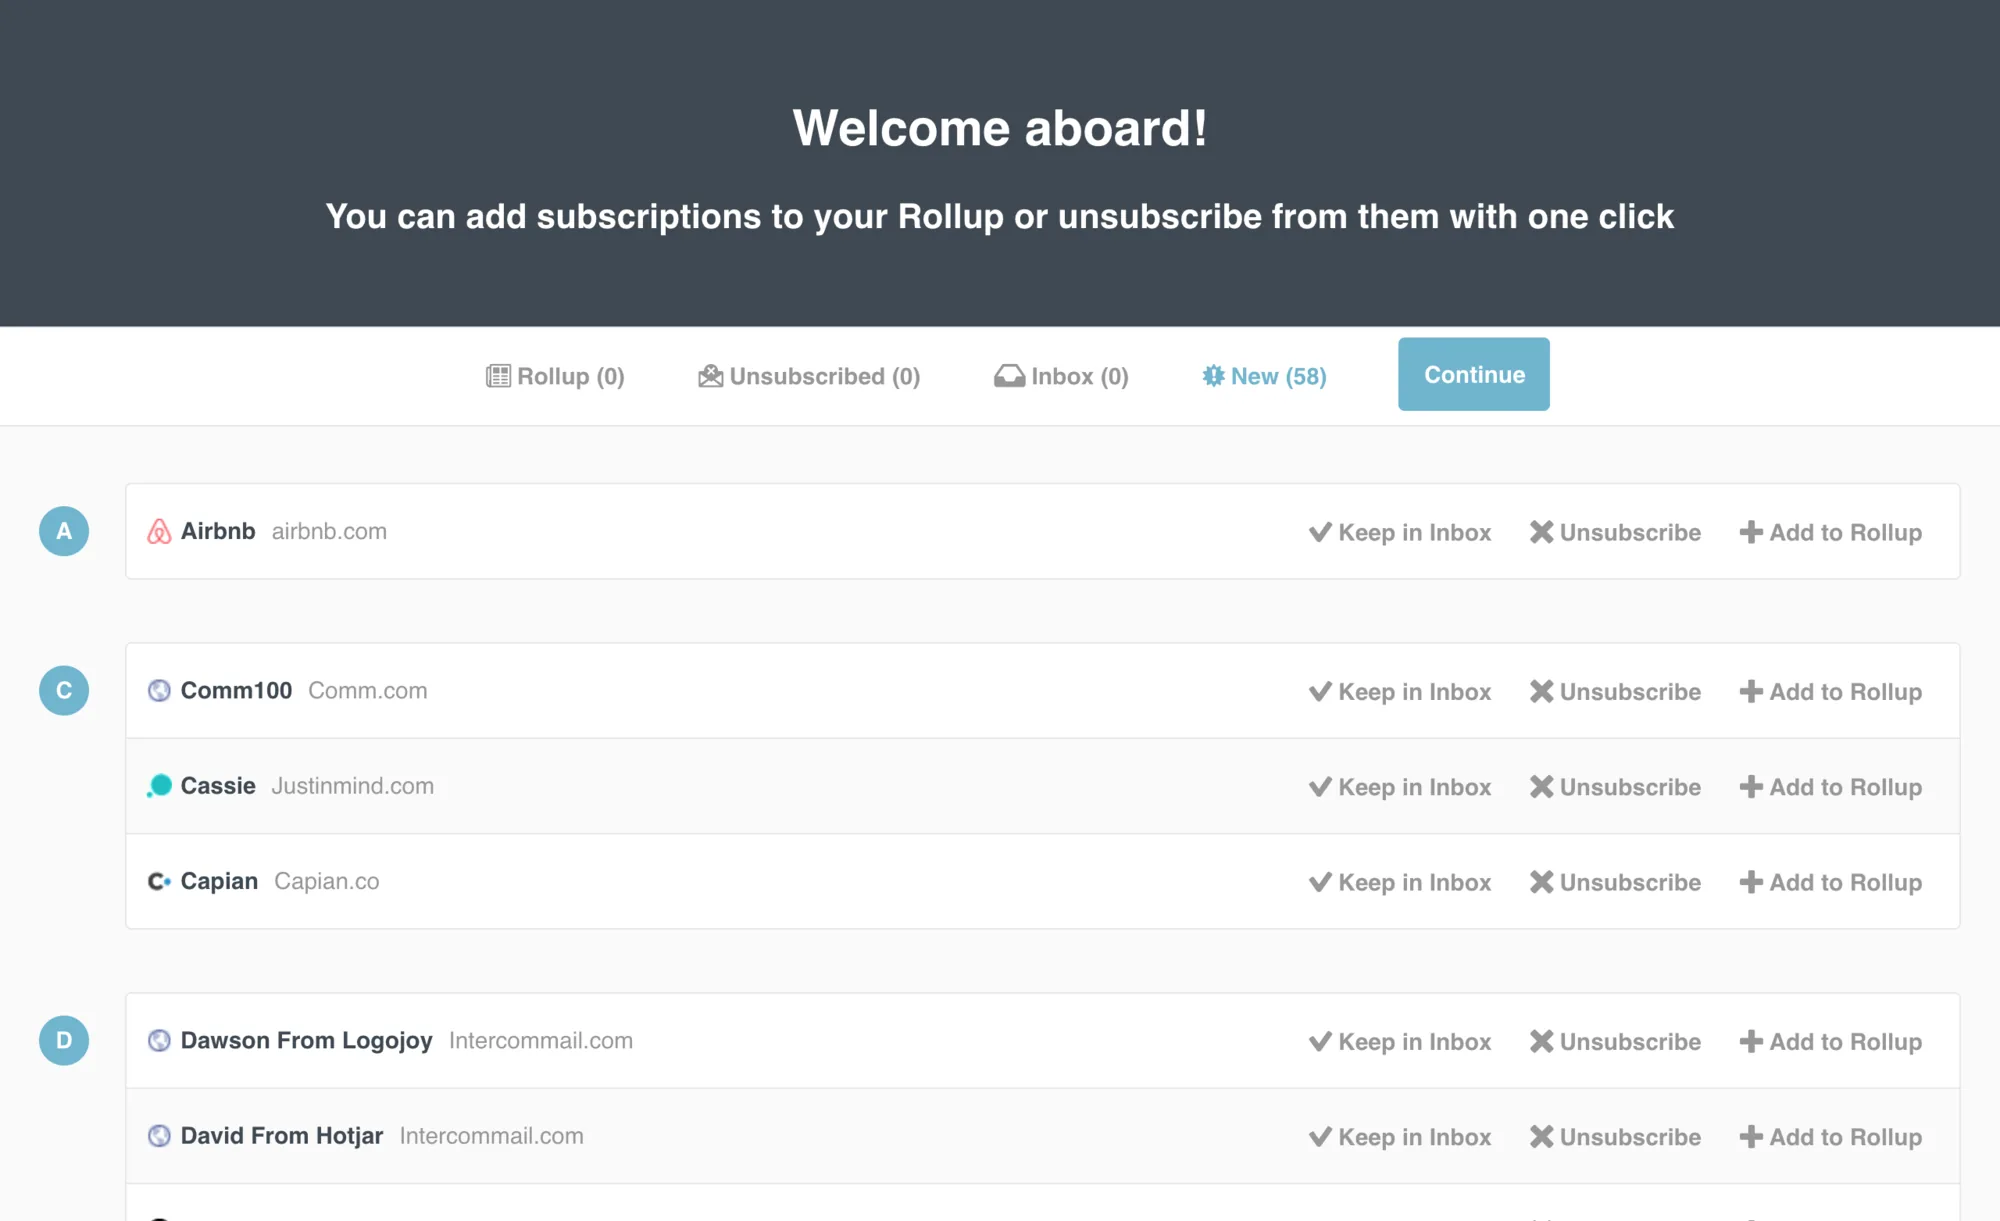Click the Dawson From Logojoy name
Screen dimensions: 2000x1221
(306, 1040)
